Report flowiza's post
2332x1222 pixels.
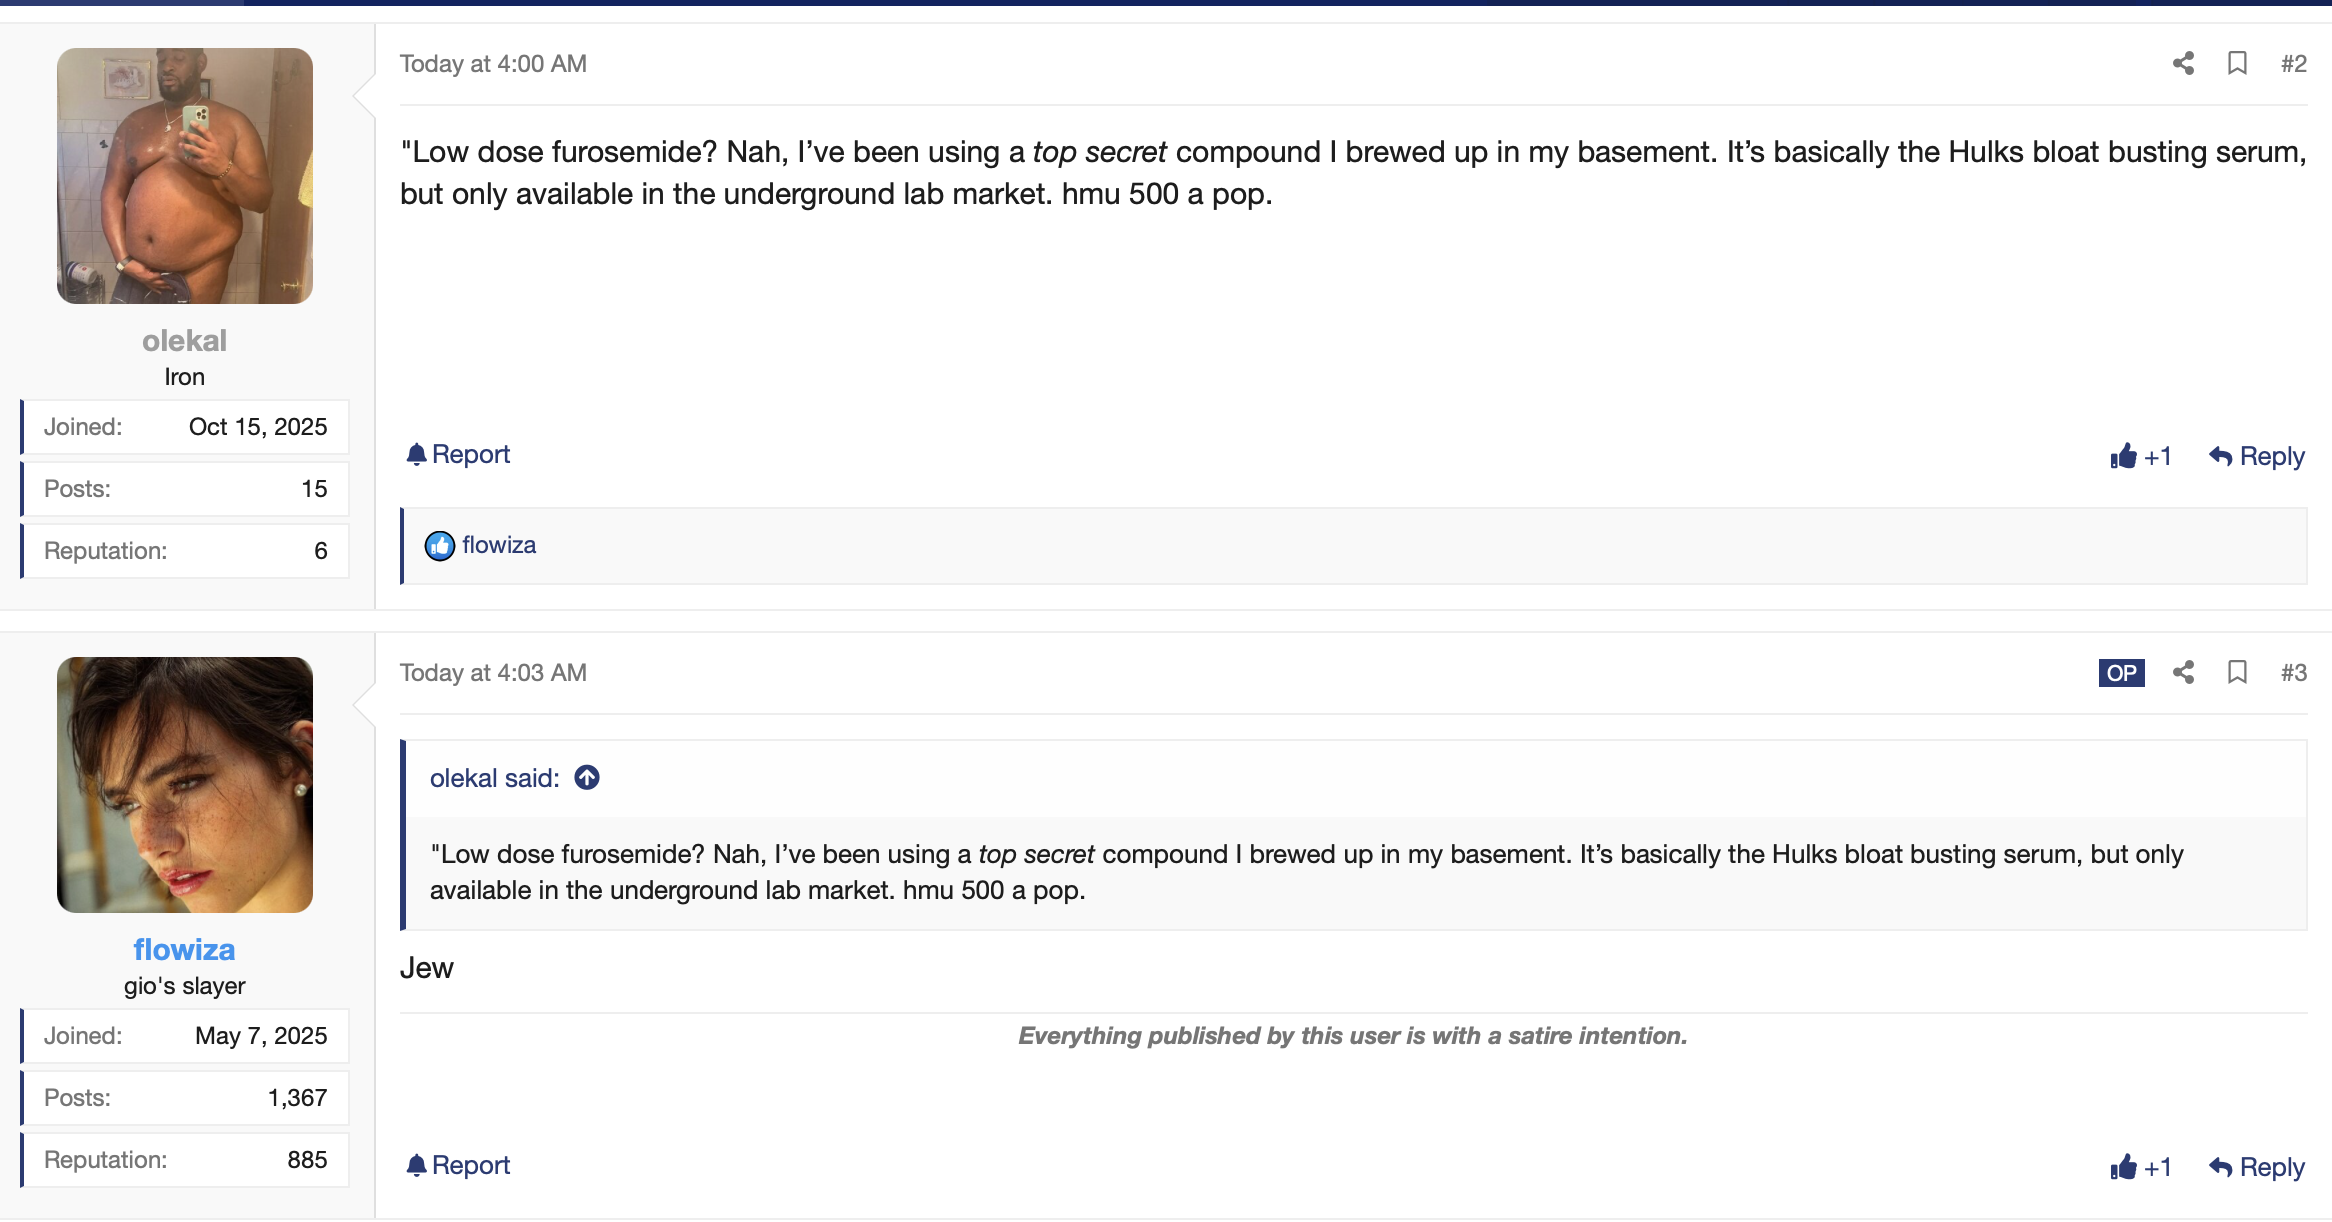coord(458,1165)
